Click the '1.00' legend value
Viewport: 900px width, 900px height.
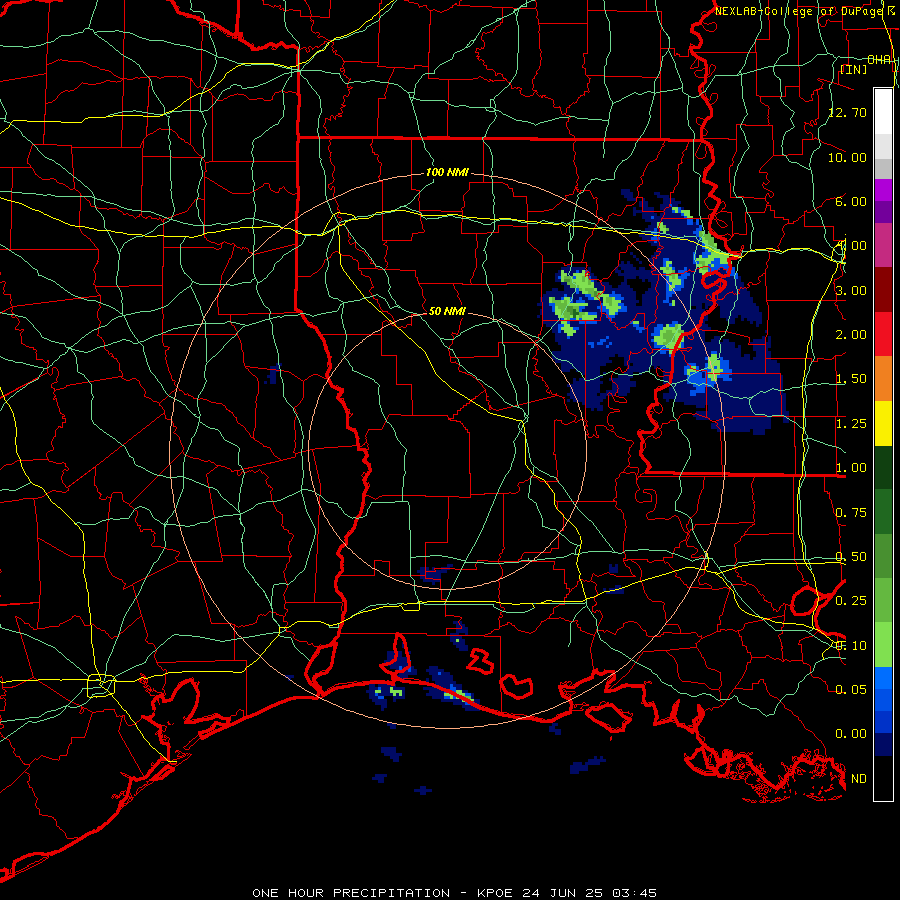851,468
